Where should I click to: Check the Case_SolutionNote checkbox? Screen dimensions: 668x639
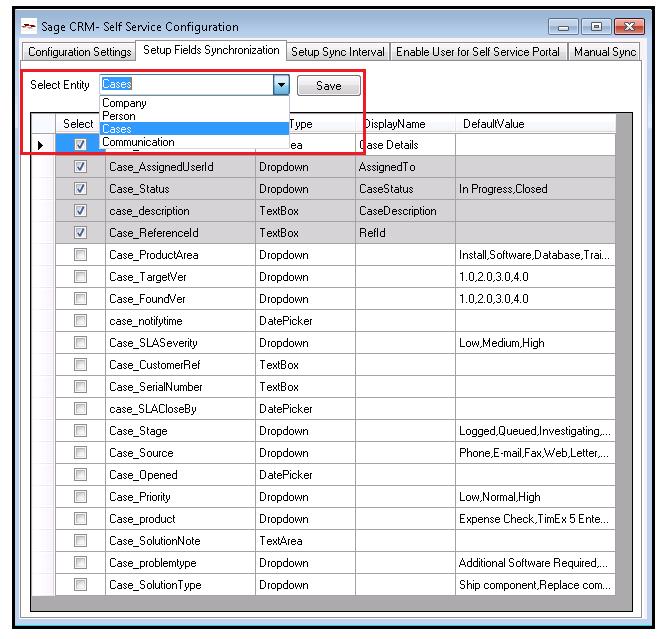(x=80, y=541)
